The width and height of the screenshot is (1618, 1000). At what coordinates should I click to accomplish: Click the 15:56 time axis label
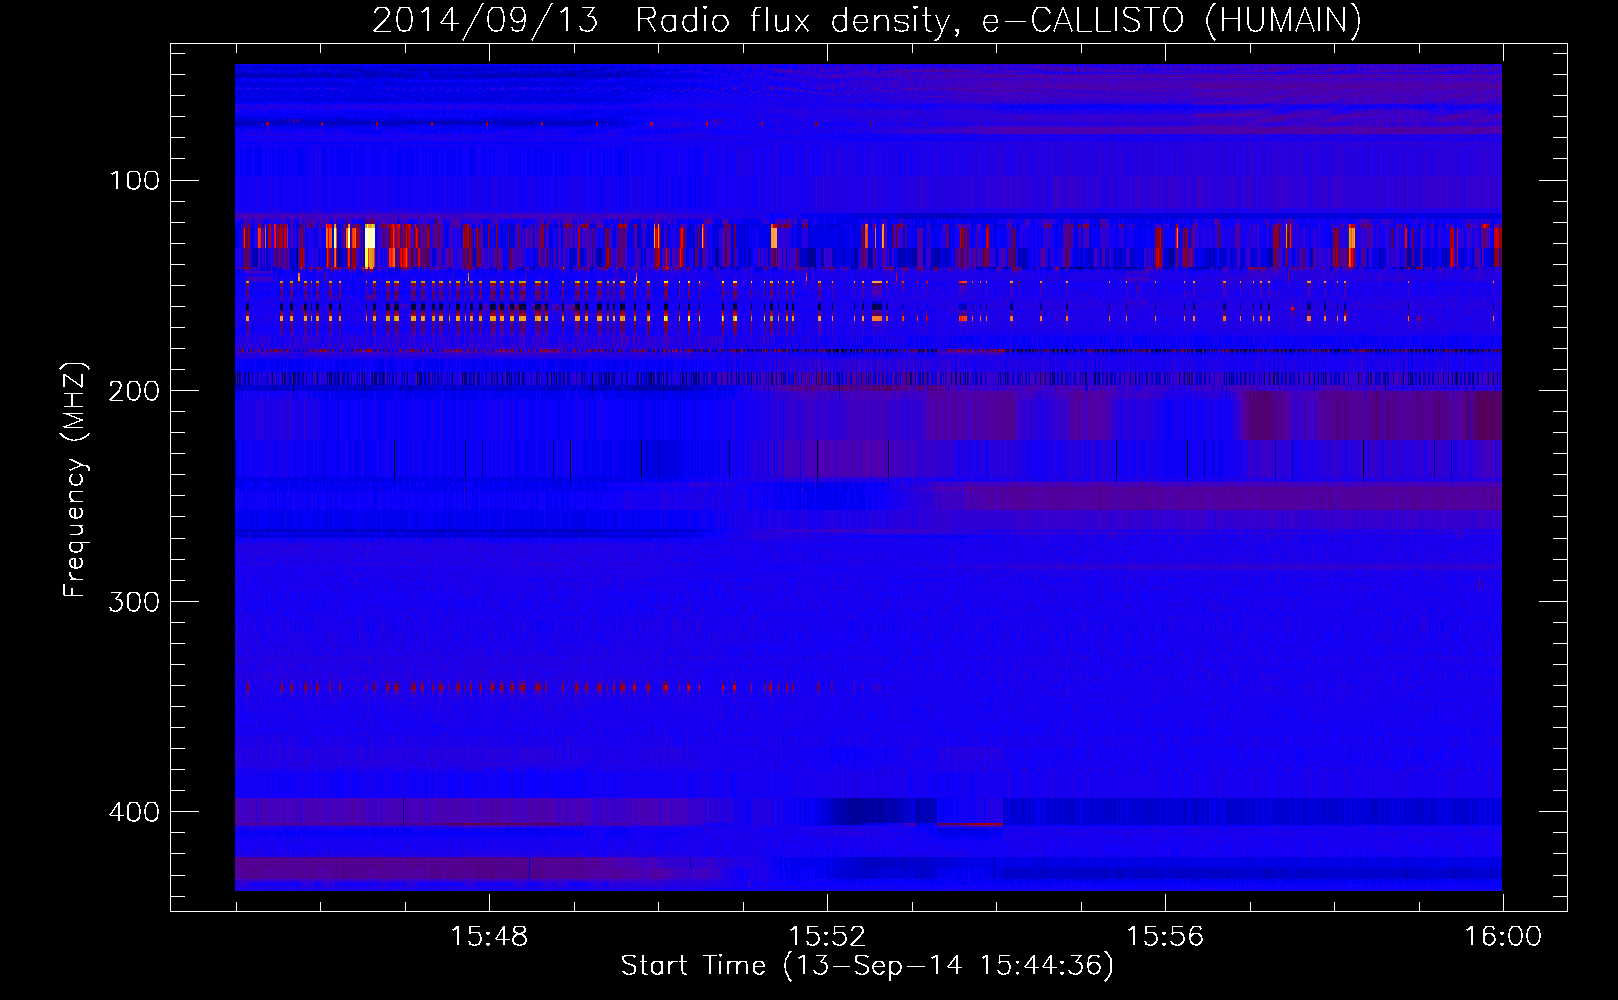pos(1165,937)
